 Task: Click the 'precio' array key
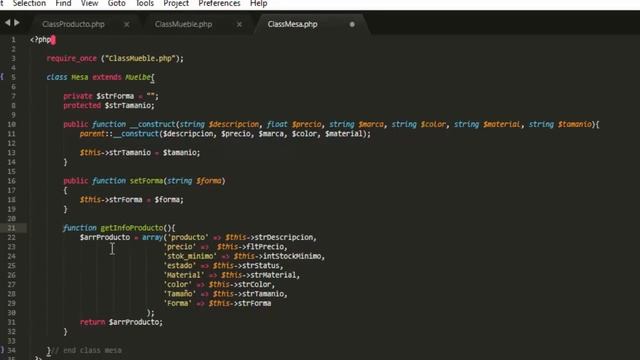click(x=180, y=247)
